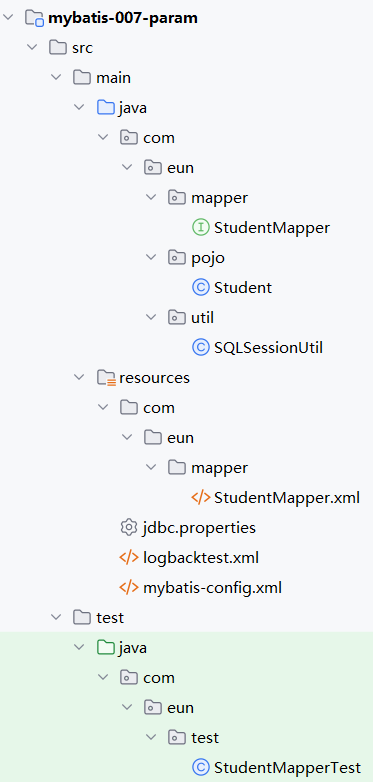
Task: Click the logbacktest.xml file icon
Action: (128, 558)
